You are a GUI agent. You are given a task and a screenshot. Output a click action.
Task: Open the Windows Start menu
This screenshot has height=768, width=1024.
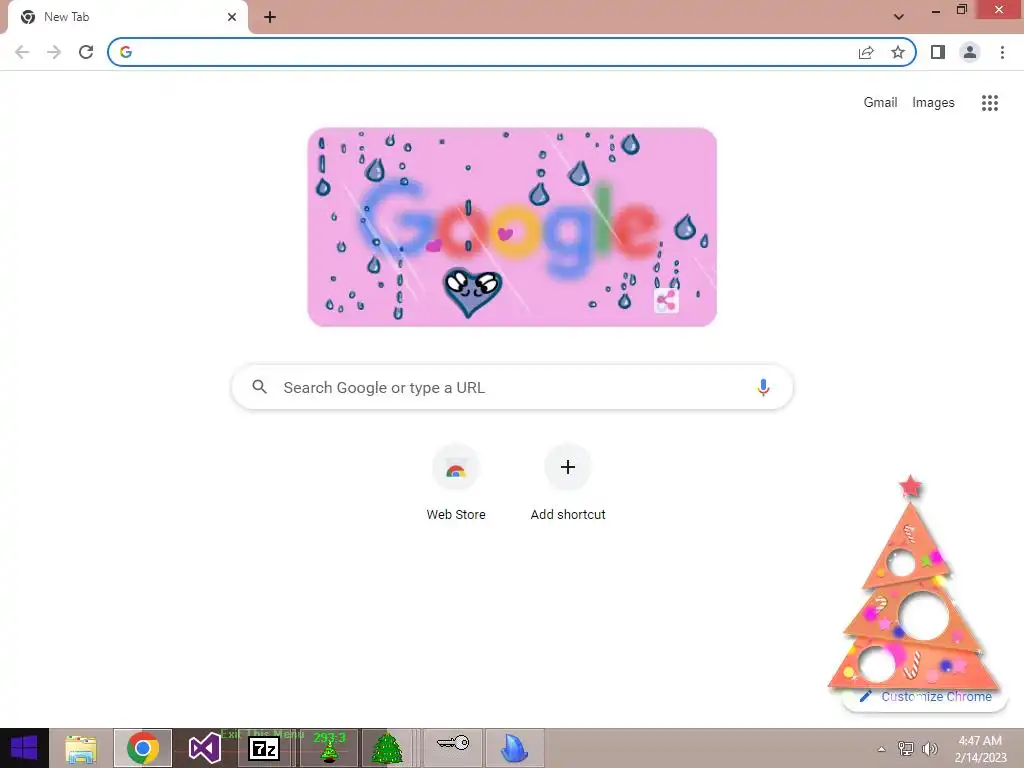(24, 748)
